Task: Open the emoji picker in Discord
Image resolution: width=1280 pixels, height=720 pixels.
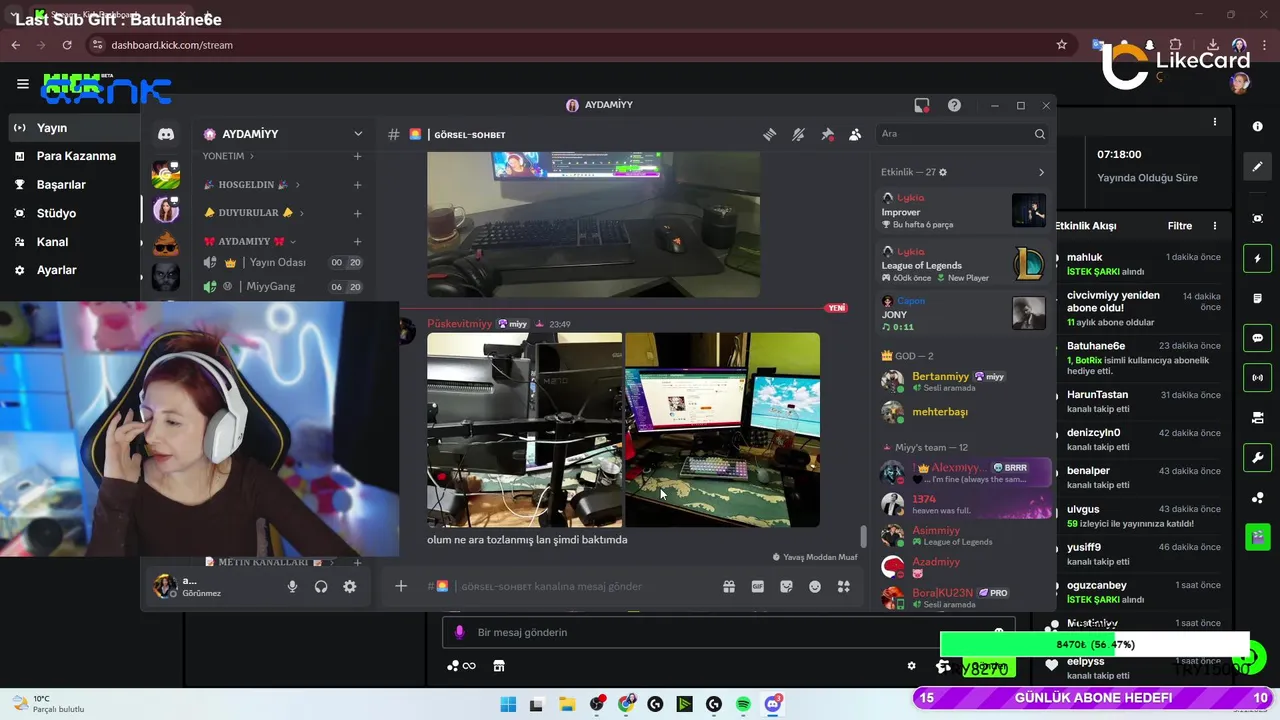Action: (815, 586)
